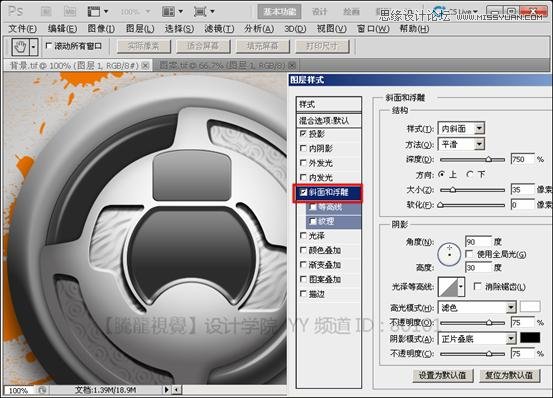
Task: Toggle the 投影 effect checkbox
Action: click(303, 134)
